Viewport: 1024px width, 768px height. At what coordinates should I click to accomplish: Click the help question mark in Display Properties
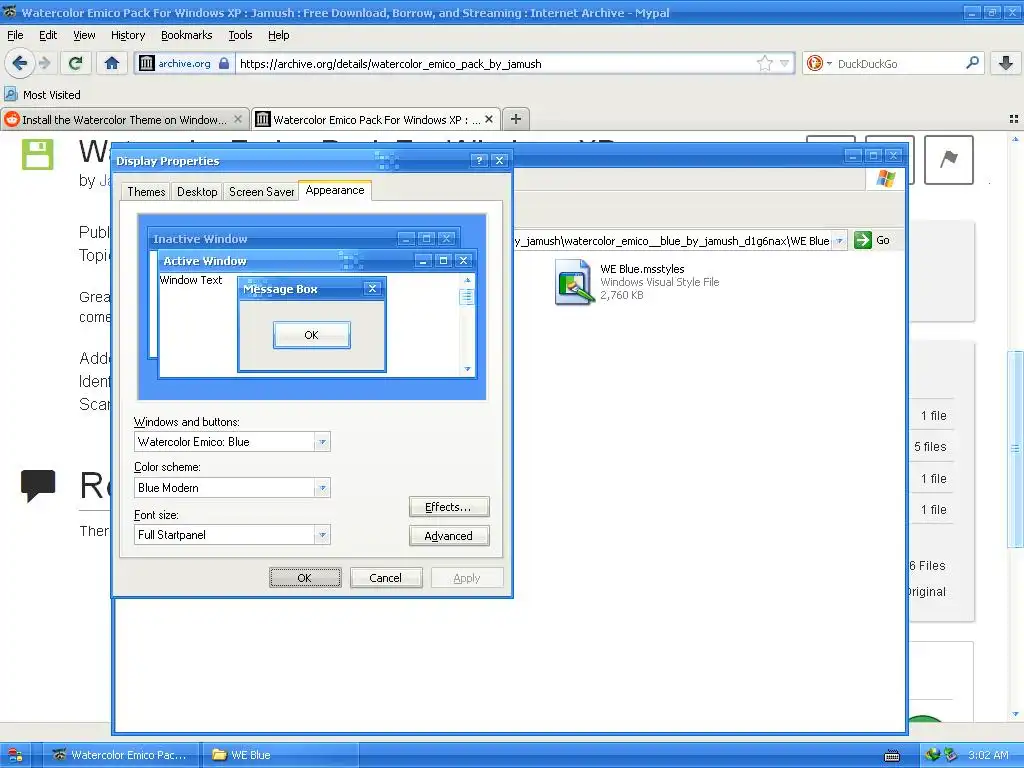click(479, 161)
